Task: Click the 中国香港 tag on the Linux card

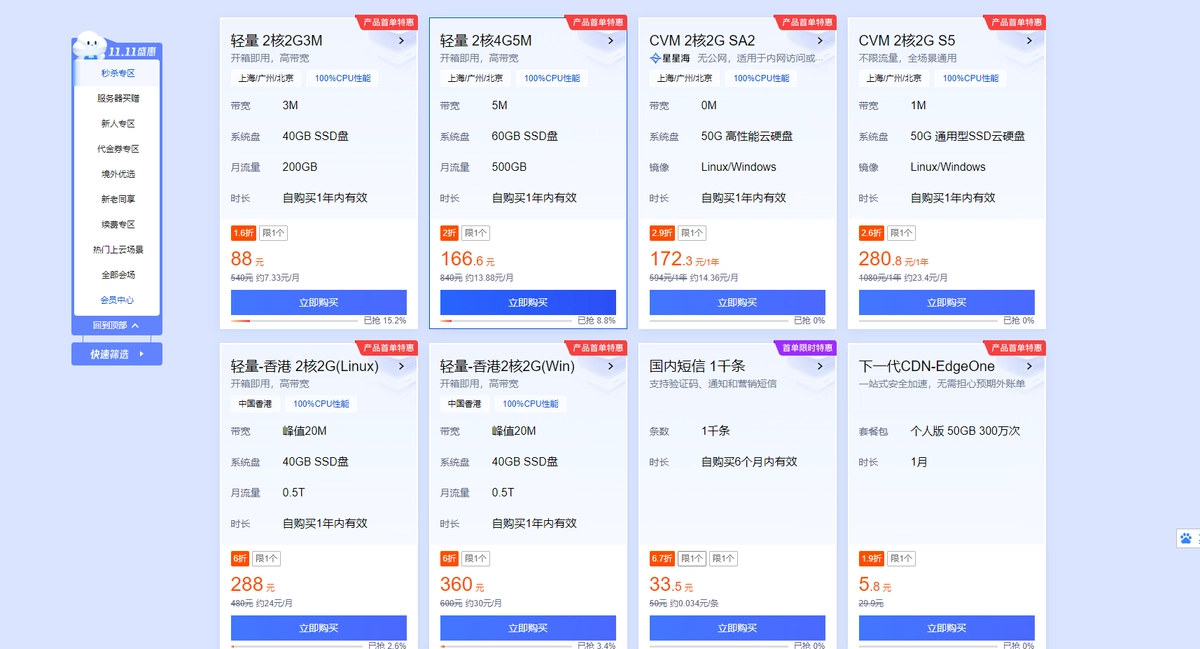Action: point(254,404)
